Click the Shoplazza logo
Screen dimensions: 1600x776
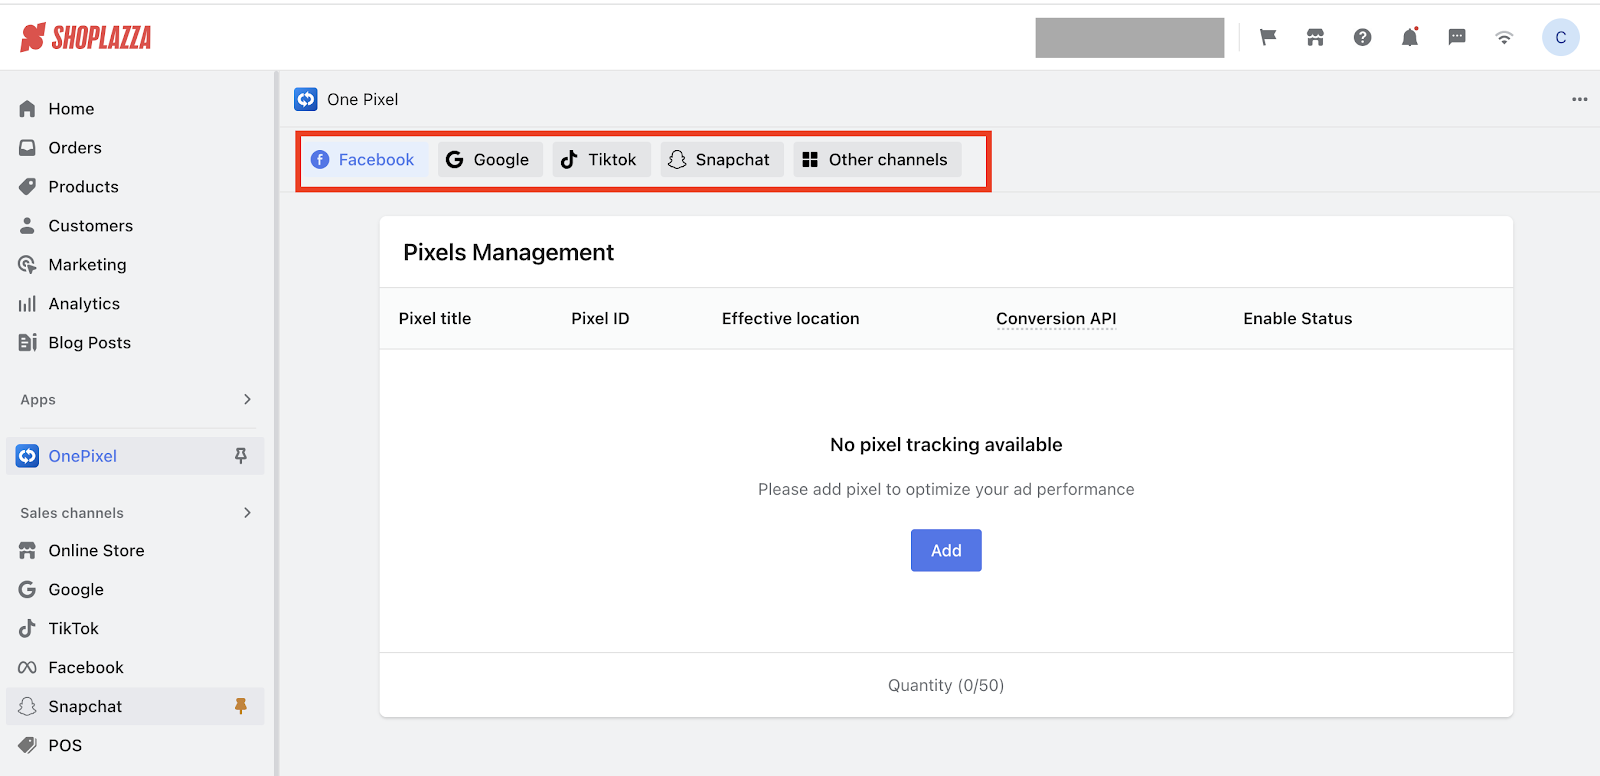tap(86, 38)
